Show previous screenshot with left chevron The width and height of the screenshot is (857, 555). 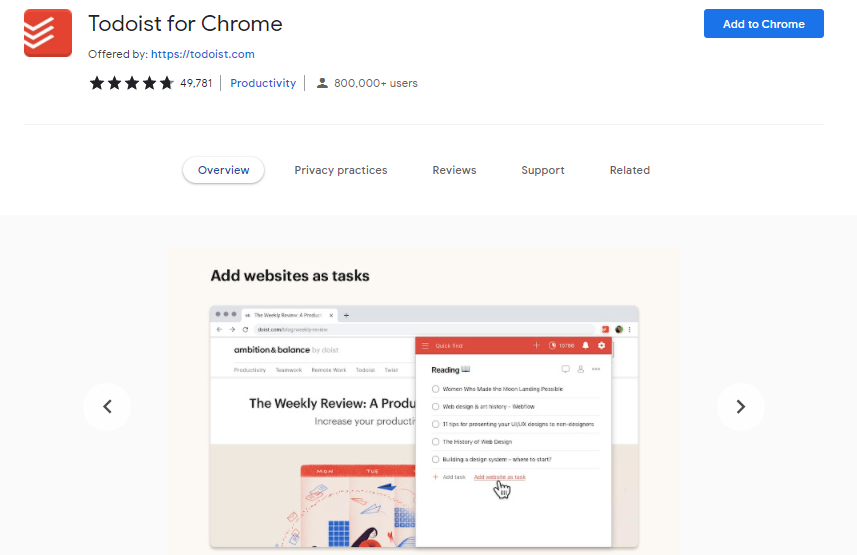[x=108, y=406]
